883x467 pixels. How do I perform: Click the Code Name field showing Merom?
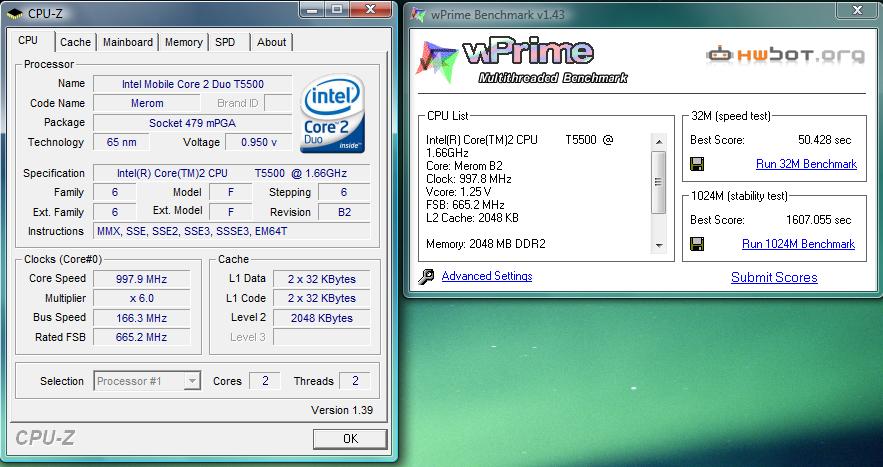[147, 103]
